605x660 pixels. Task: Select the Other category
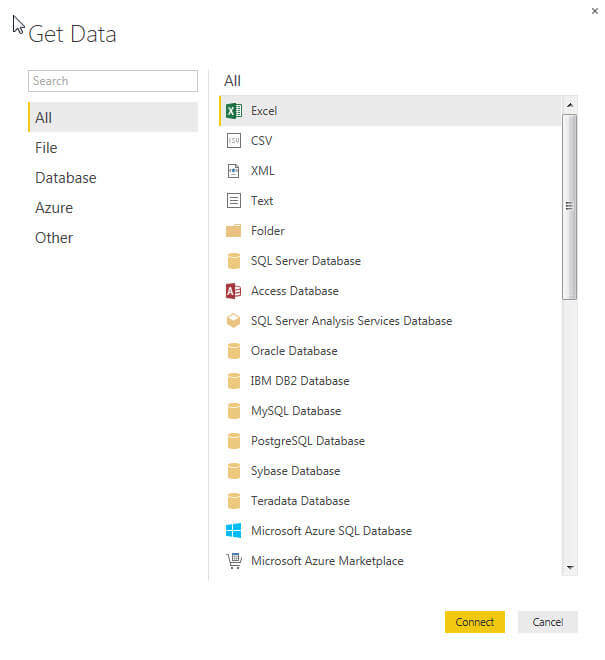click(x=54, y=238)
